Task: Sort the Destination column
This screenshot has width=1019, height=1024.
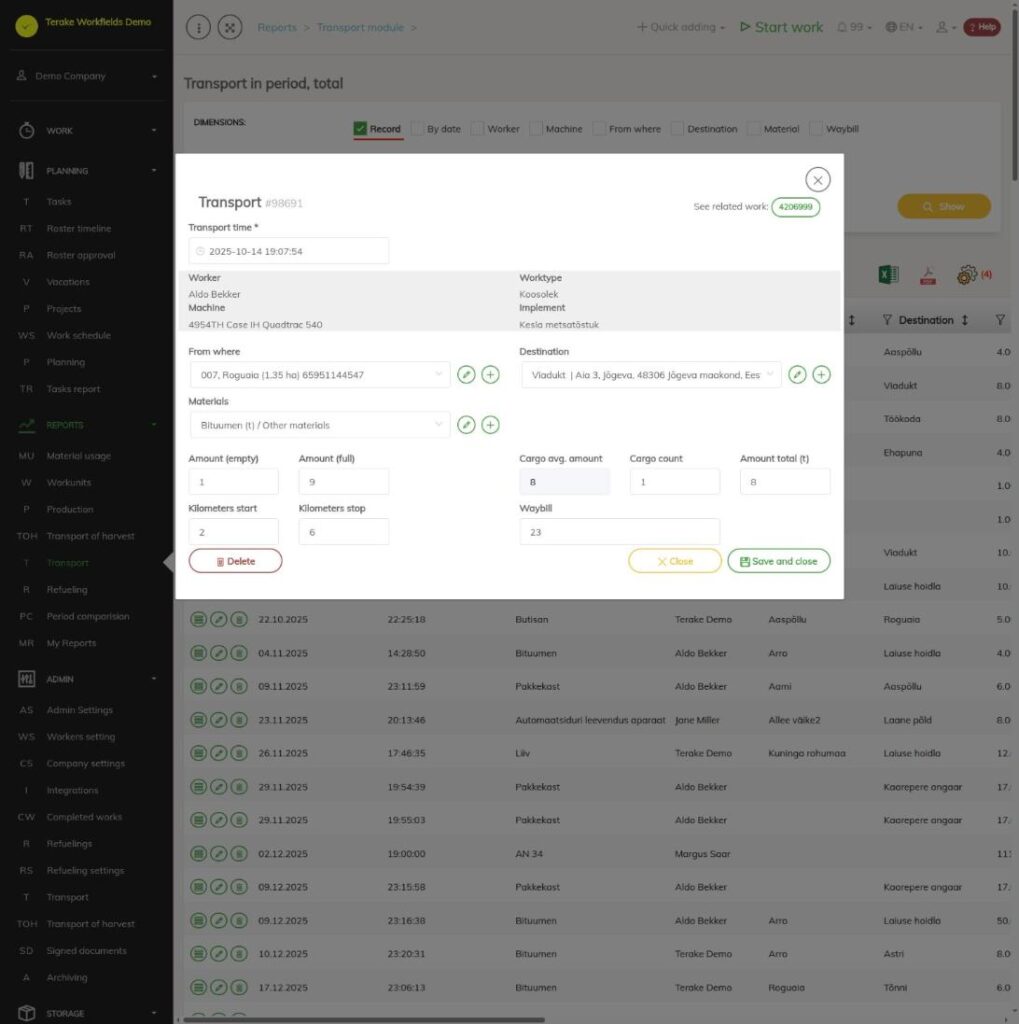Action: (965, 320)
